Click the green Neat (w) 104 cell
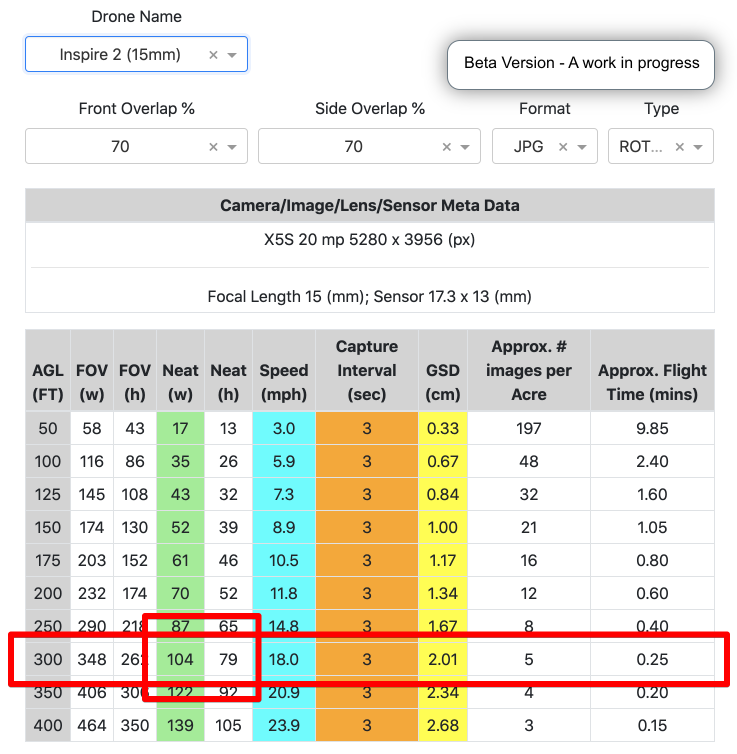The image size is (737, 754). point(181,660)
